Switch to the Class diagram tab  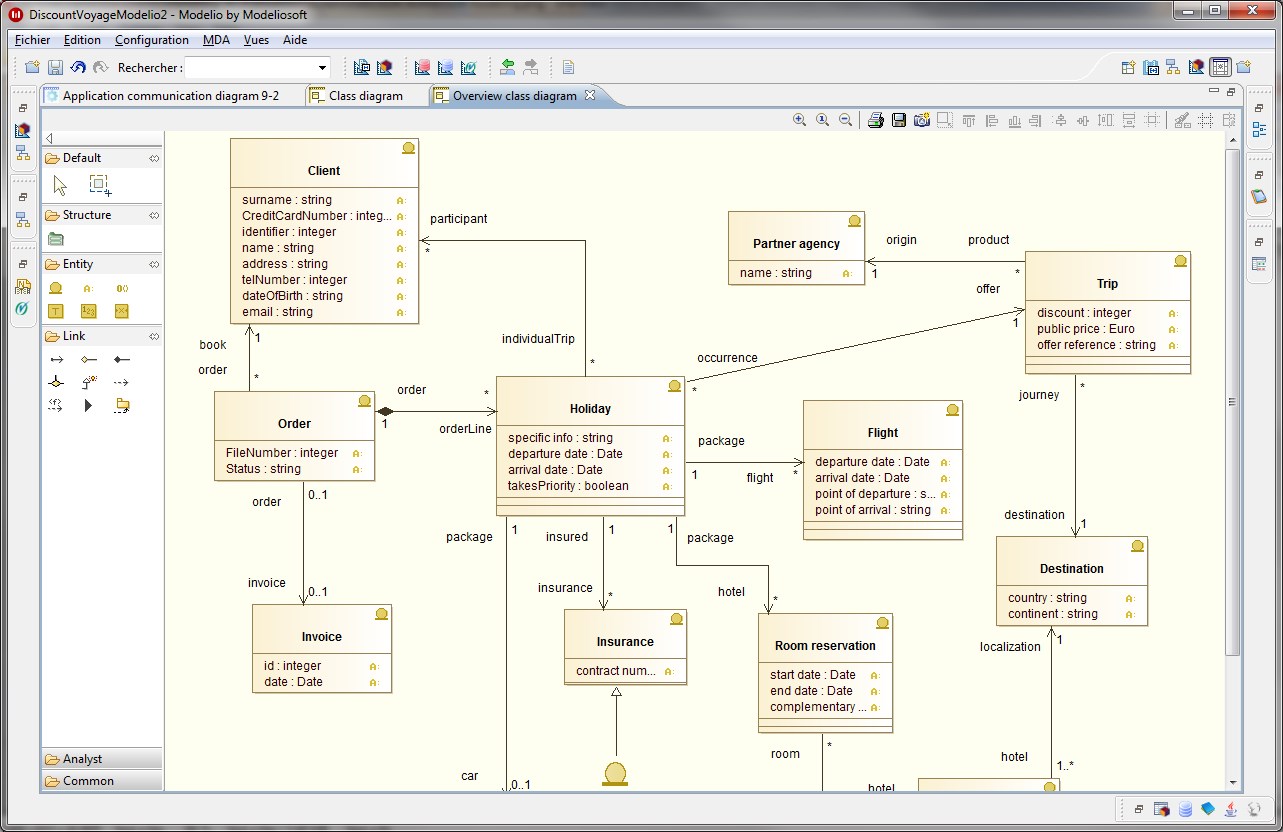coord(365,96)
